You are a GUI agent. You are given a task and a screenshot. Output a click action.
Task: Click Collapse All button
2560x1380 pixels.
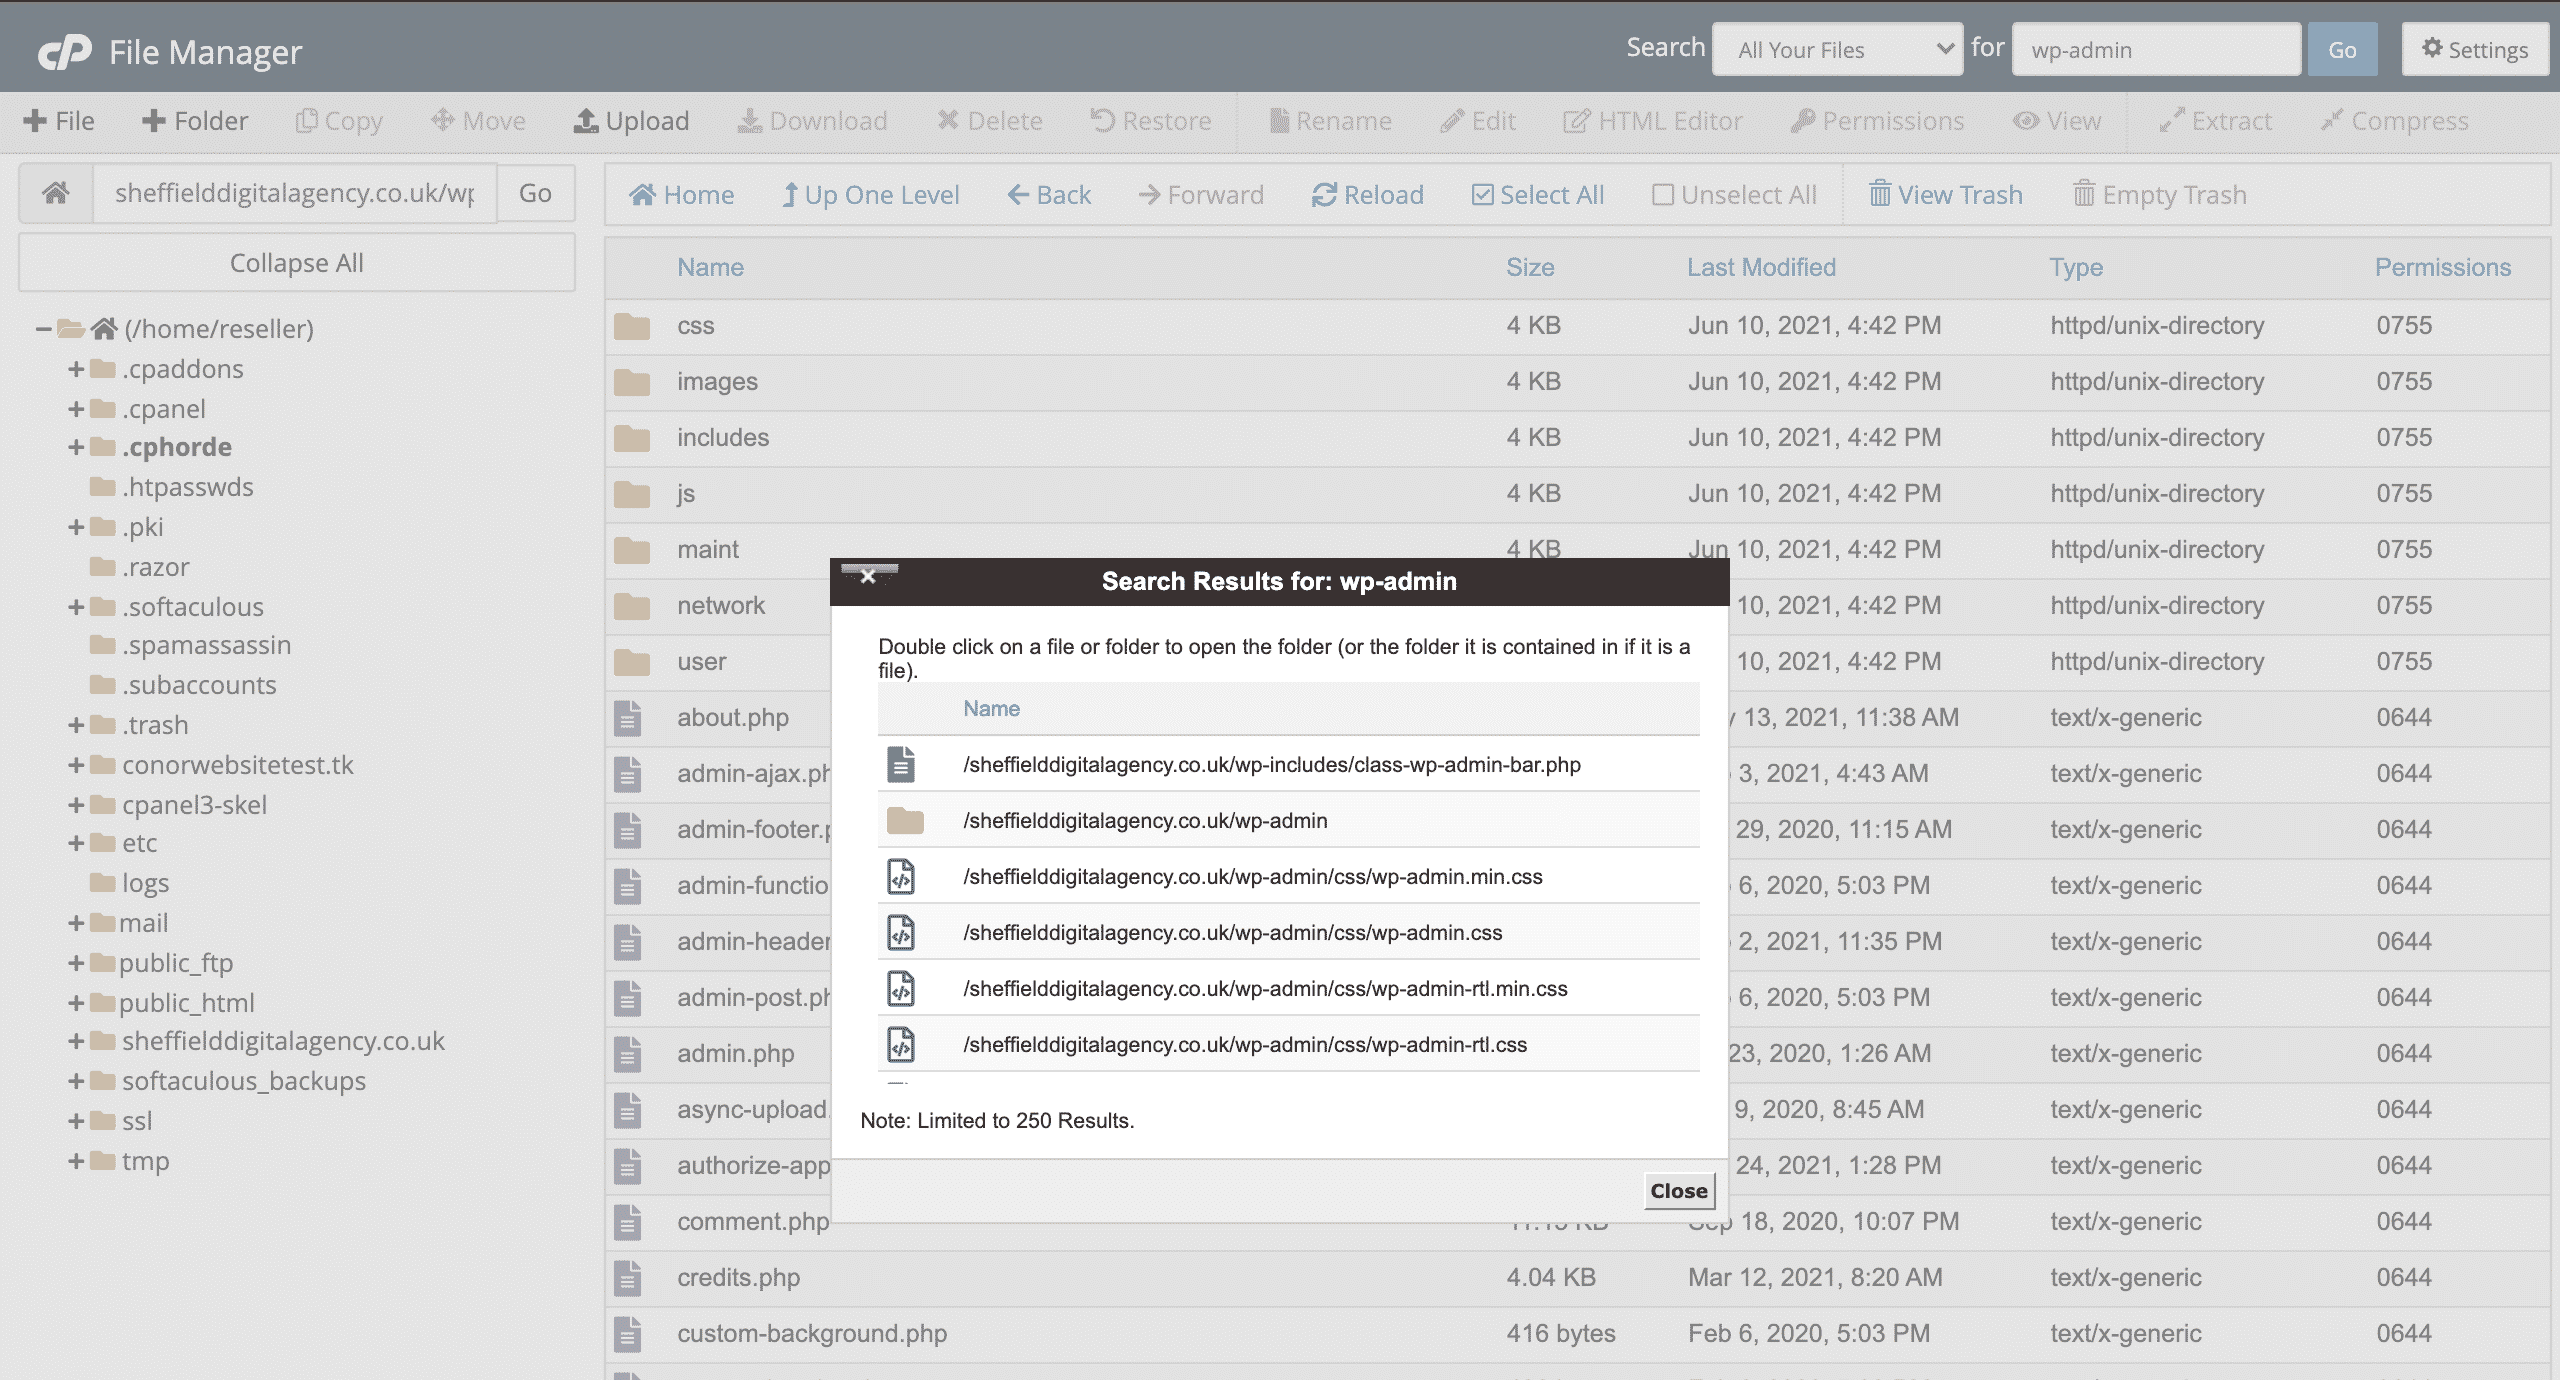click(x=297, y=263)
